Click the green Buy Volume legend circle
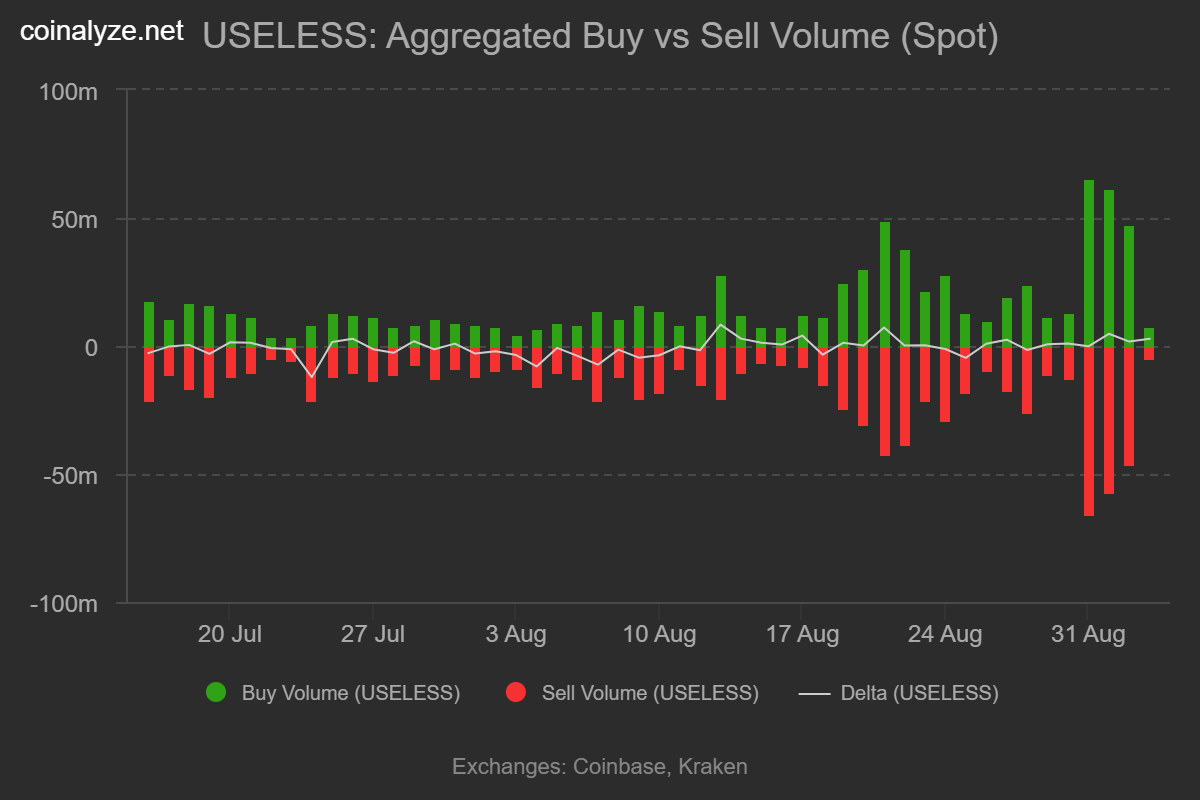Screen dimensions: 1200x800 click(x=215, y=692)
